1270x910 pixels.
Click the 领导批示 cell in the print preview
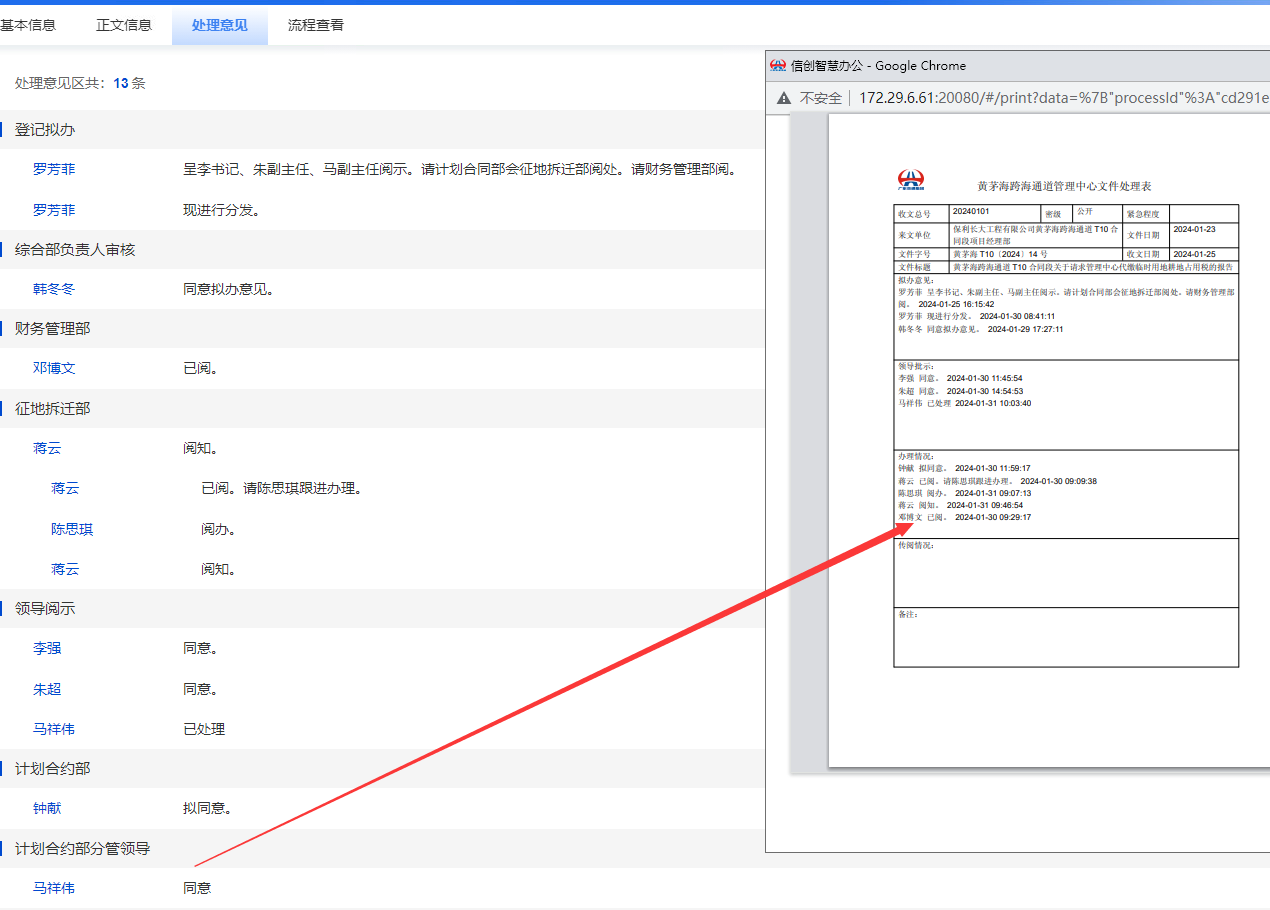click(x=1066, y=405)
